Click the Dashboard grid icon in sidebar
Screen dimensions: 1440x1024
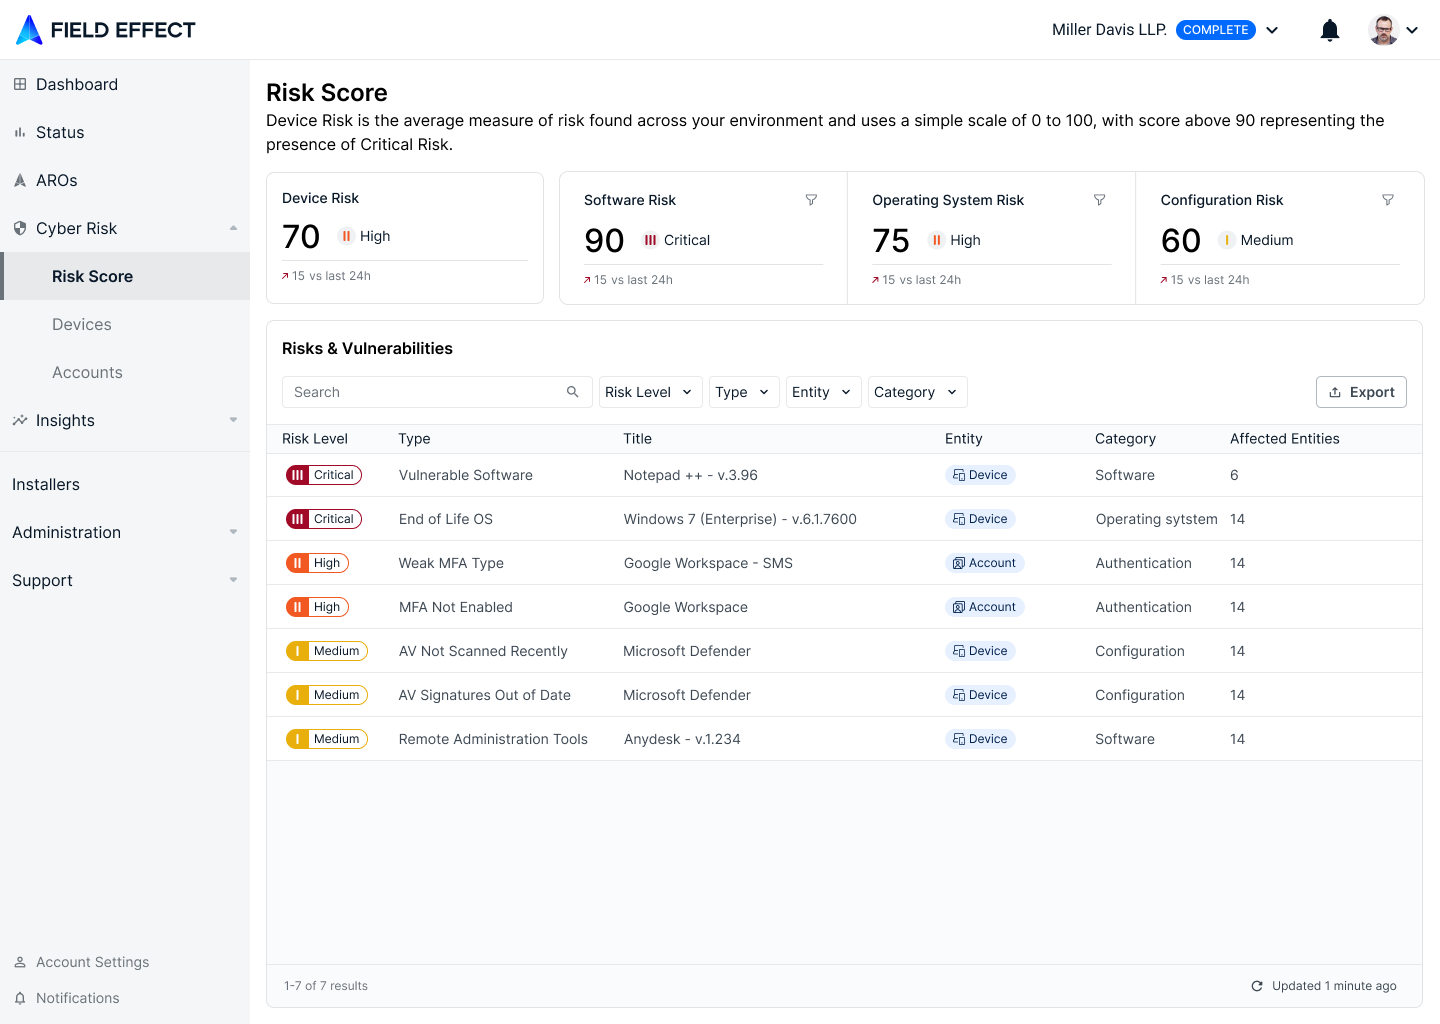click(20, 84)
